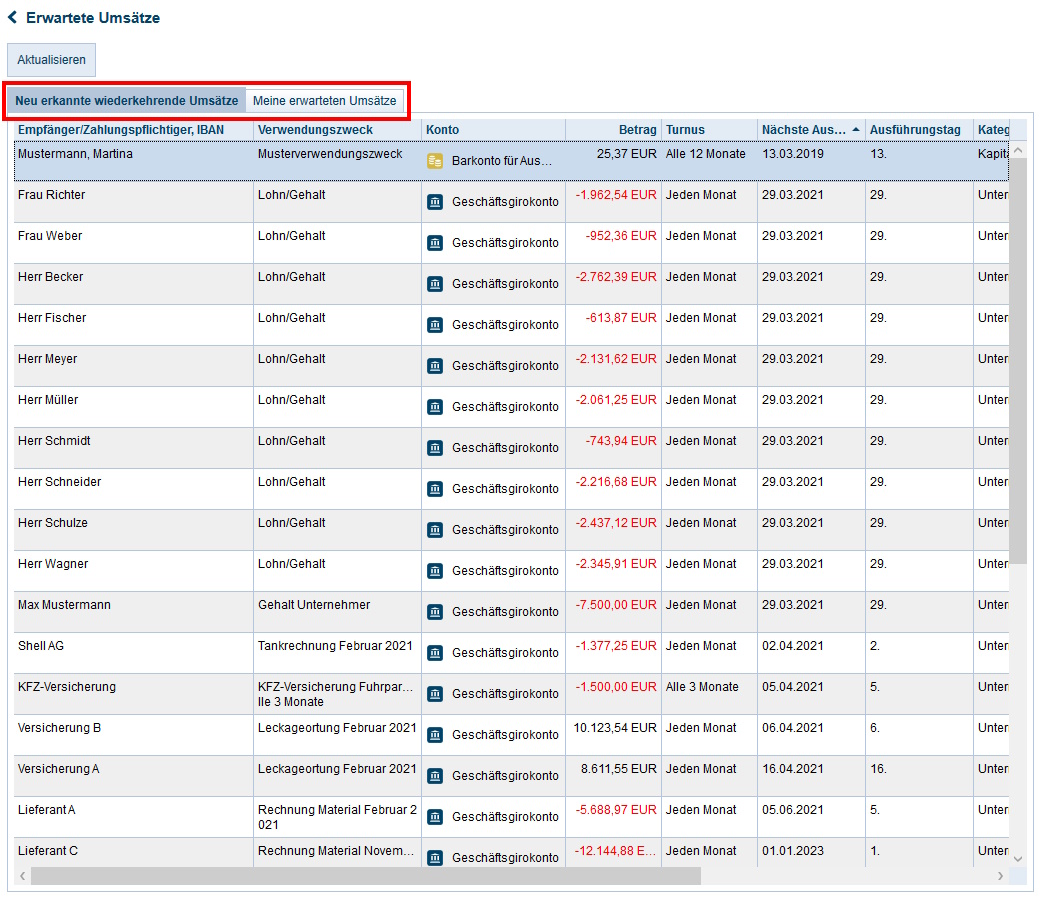Click the bank icon in KFZ-Versicherung row
1040x897 pixels.
[435, 694]
